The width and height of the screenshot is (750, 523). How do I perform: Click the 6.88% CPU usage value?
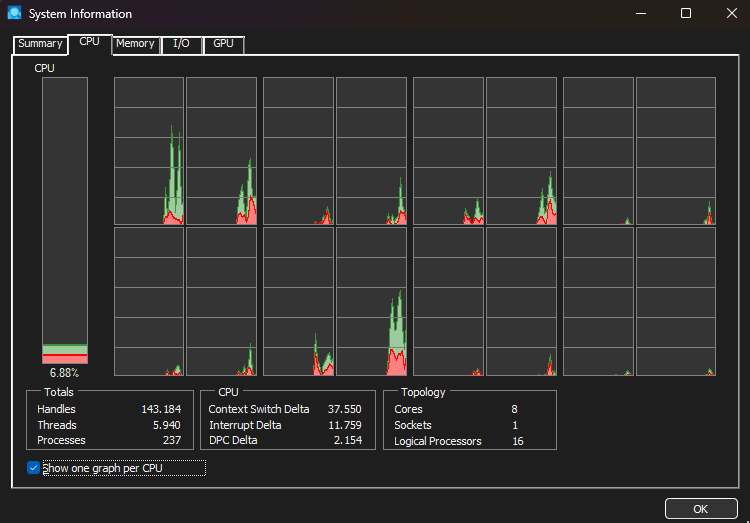pyautogui.click(x=64, y=373)
